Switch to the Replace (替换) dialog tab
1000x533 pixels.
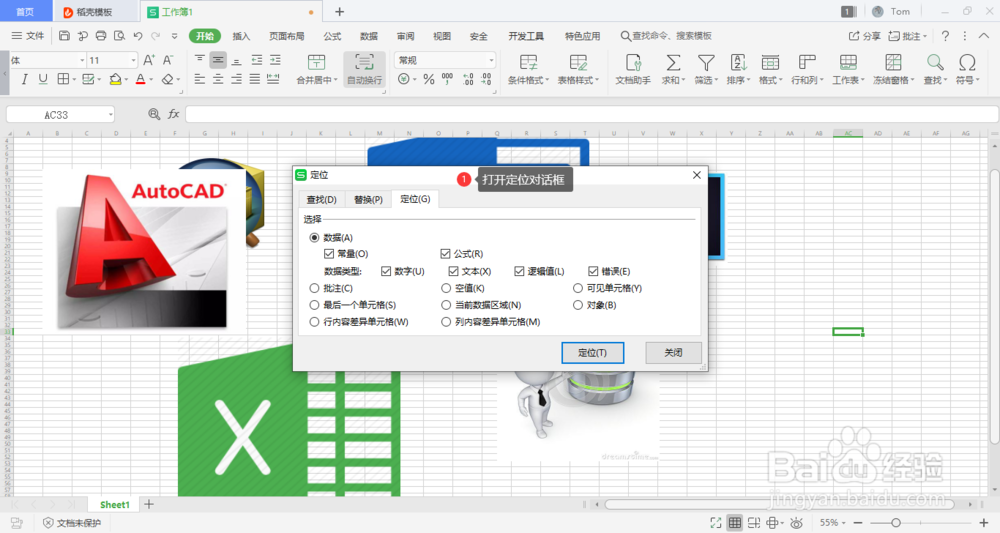(368, 200)
